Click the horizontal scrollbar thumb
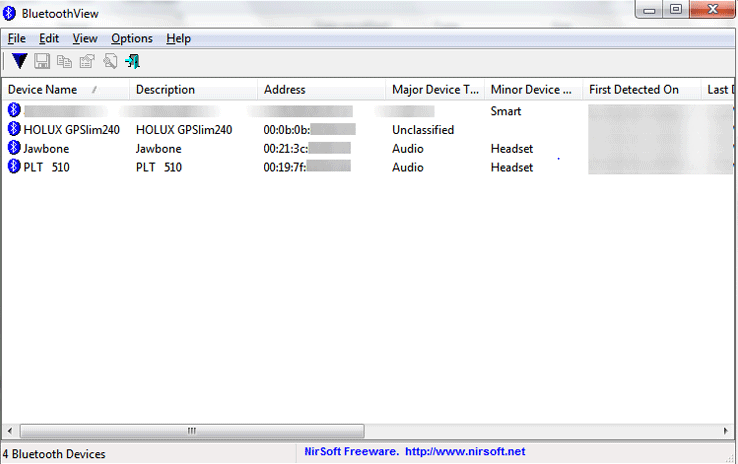 click(x=190, y=430)
